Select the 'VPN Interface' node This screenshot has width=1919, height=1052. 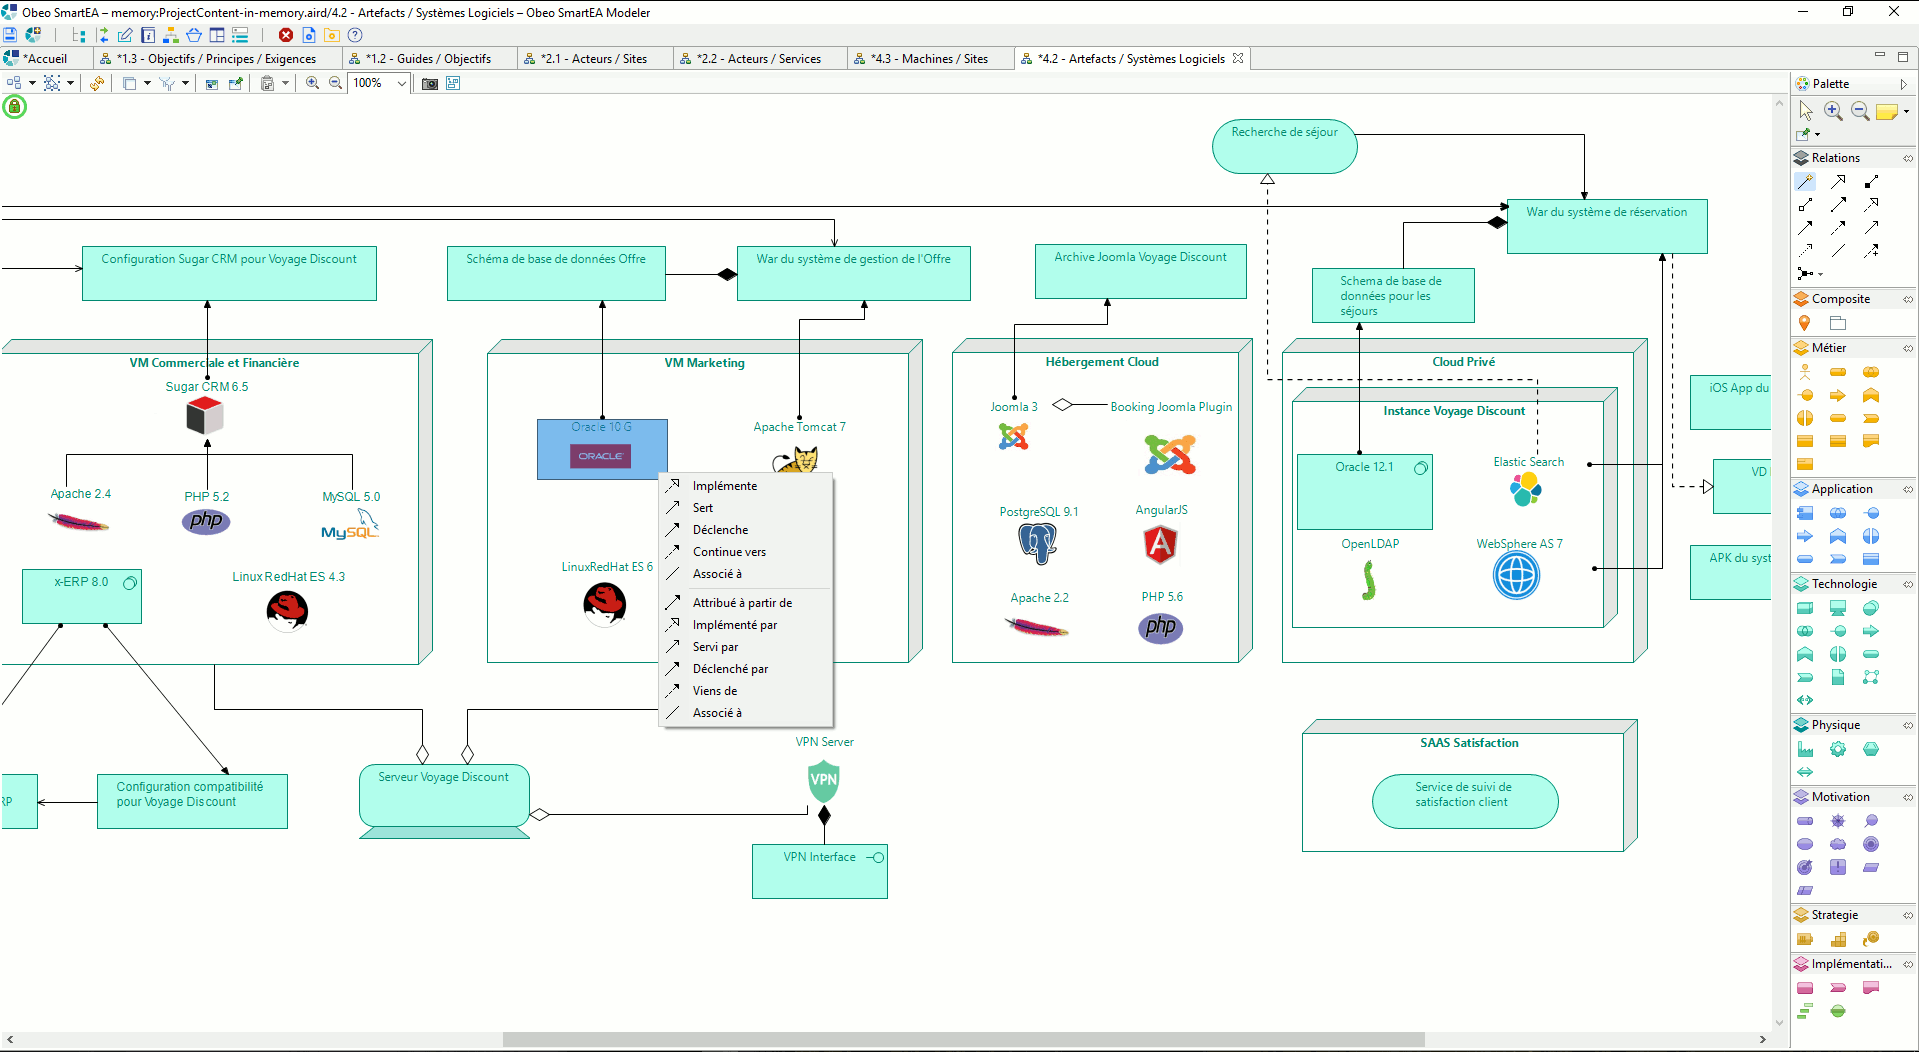tap(819, 871)
